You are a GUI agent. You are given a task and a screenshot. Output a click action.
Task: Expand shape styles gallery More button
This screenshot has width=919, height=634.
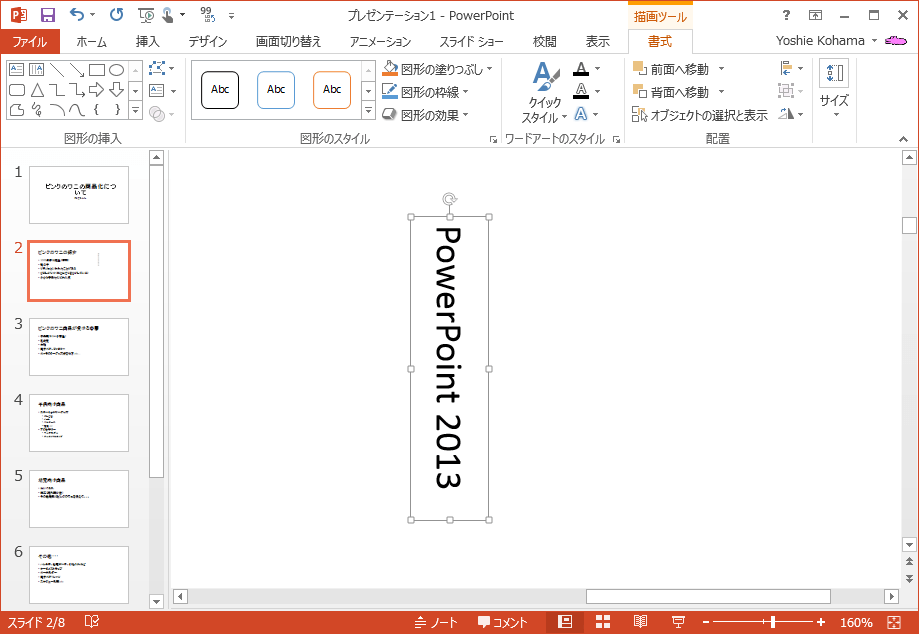point(368,110)
